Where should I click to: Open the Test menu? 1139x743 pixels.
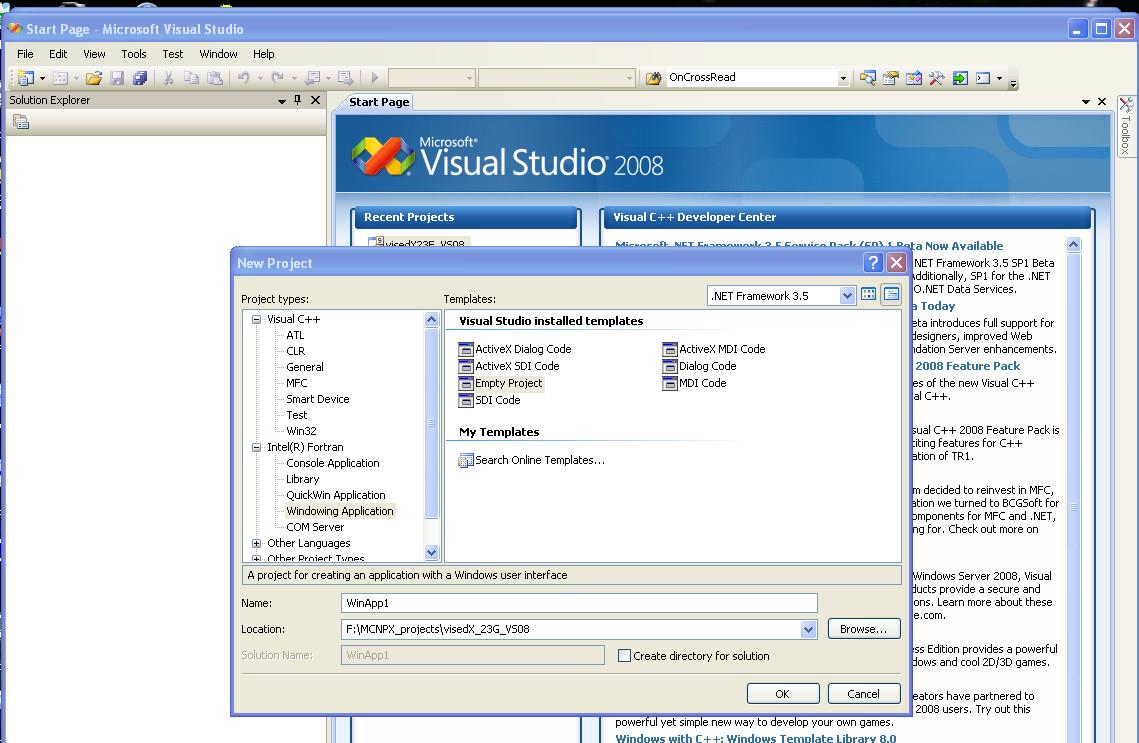click(x=173, y=54)
